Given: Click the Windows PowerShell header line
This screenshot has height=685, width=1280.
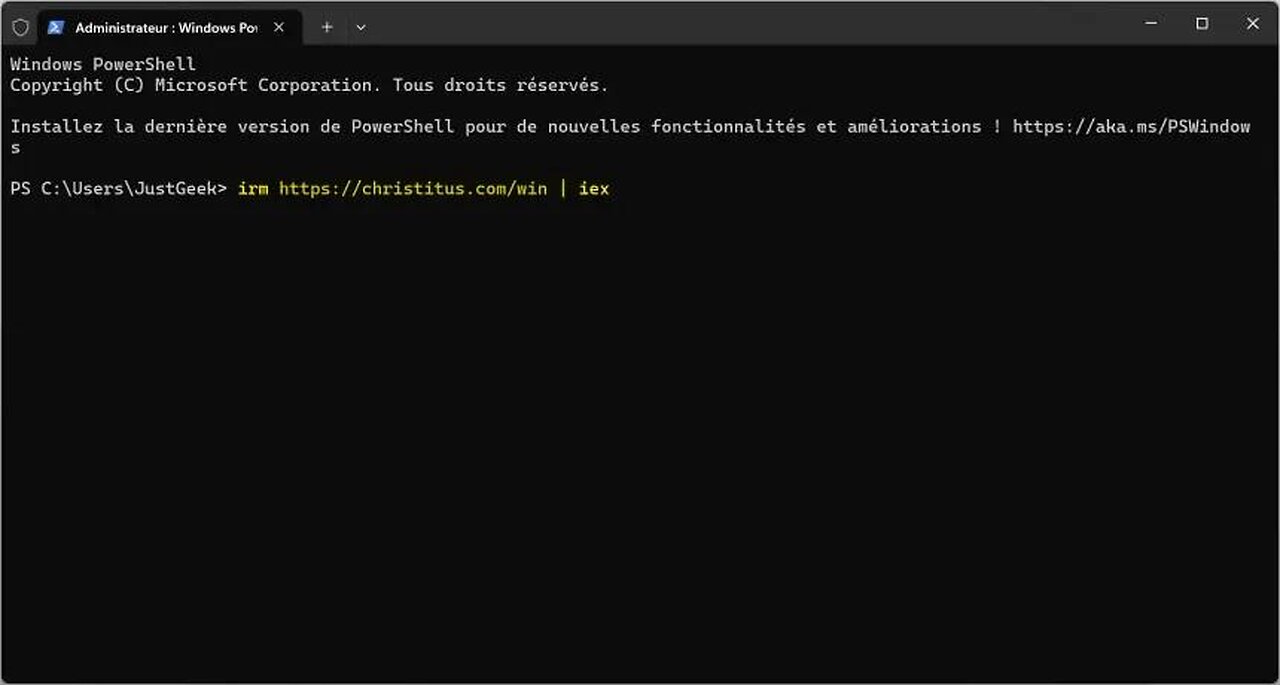Looking at the screenshot, I should [103, 64].
